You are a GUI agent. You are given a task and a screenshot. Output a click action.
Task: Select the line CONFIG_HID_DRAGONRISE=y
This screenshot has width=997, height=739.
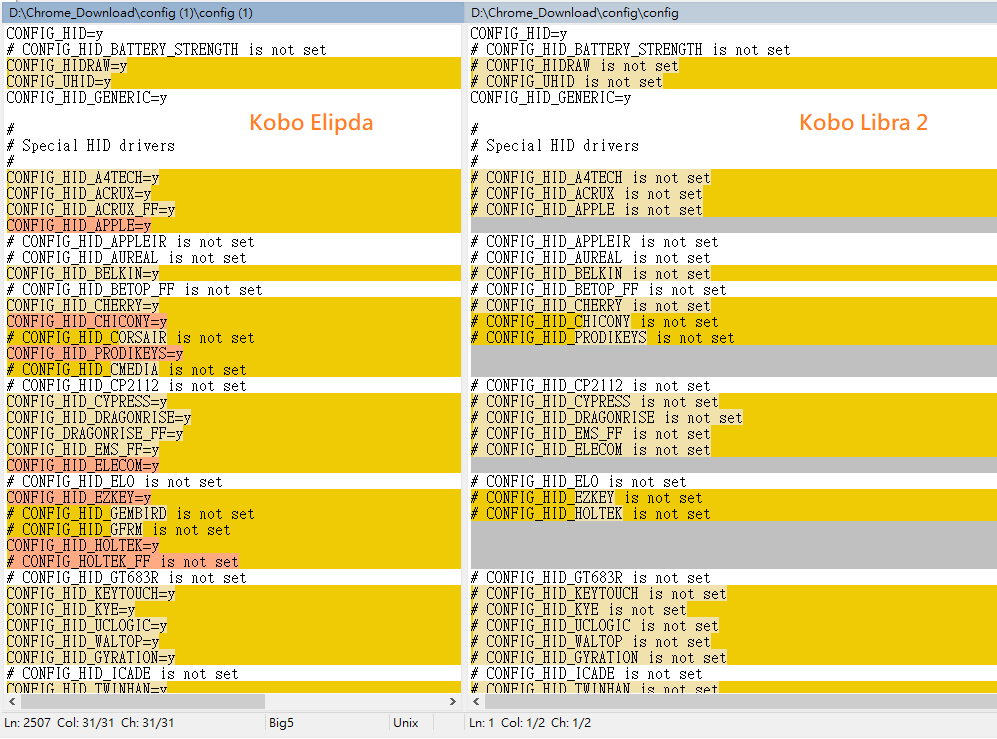point(99,417)
